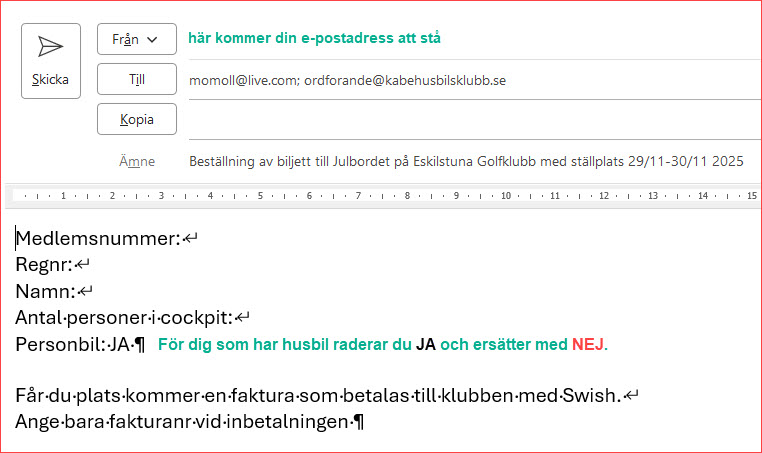Click the Kopia button
Screen dimensions: 762x453
pyautogui.click(x=137, y=119)
